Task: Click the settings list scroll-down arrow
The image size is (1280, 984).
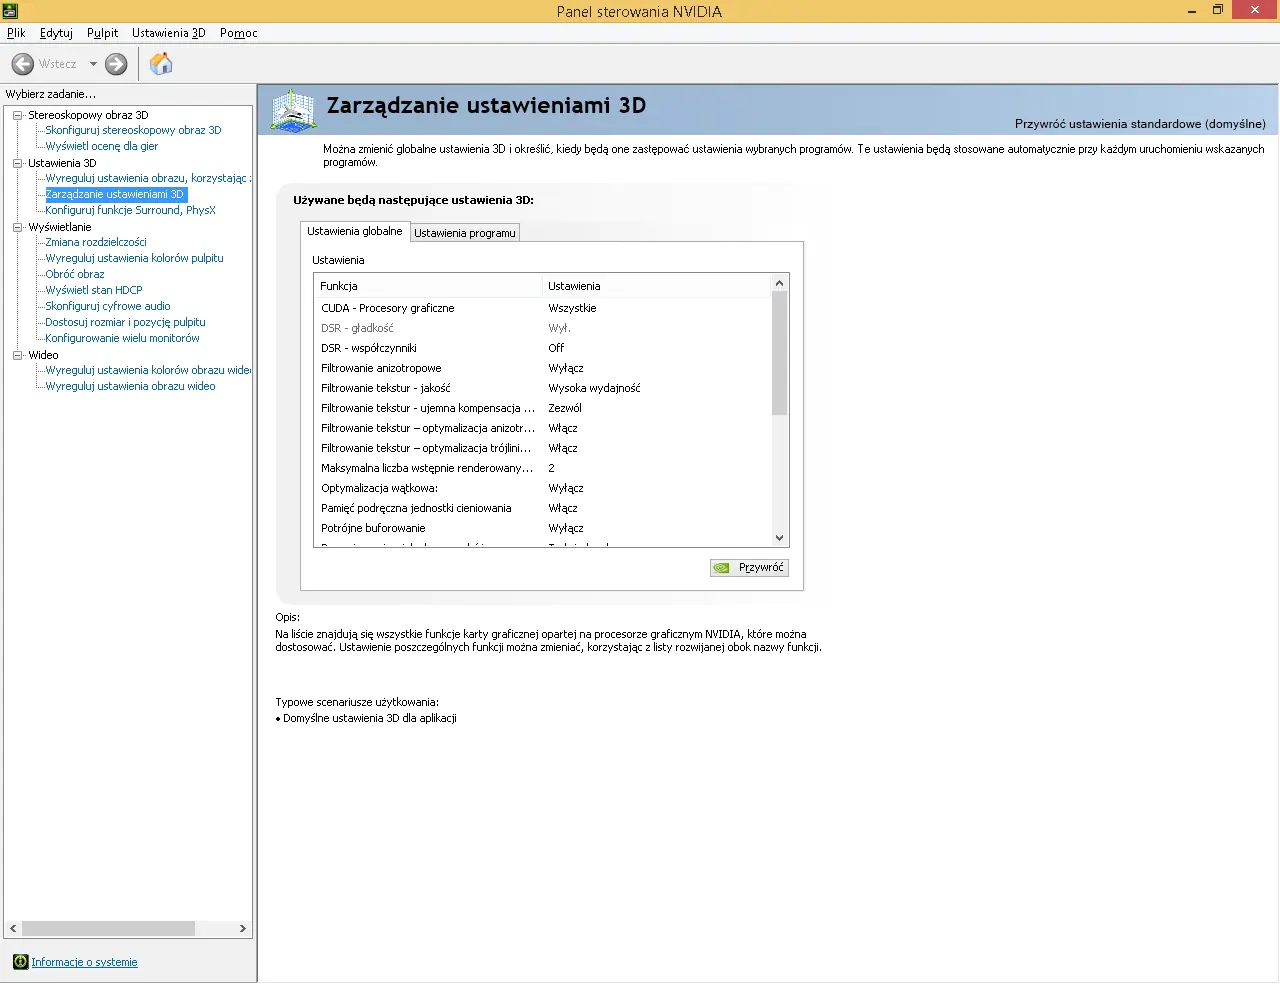Action: (x=779, y=538)
